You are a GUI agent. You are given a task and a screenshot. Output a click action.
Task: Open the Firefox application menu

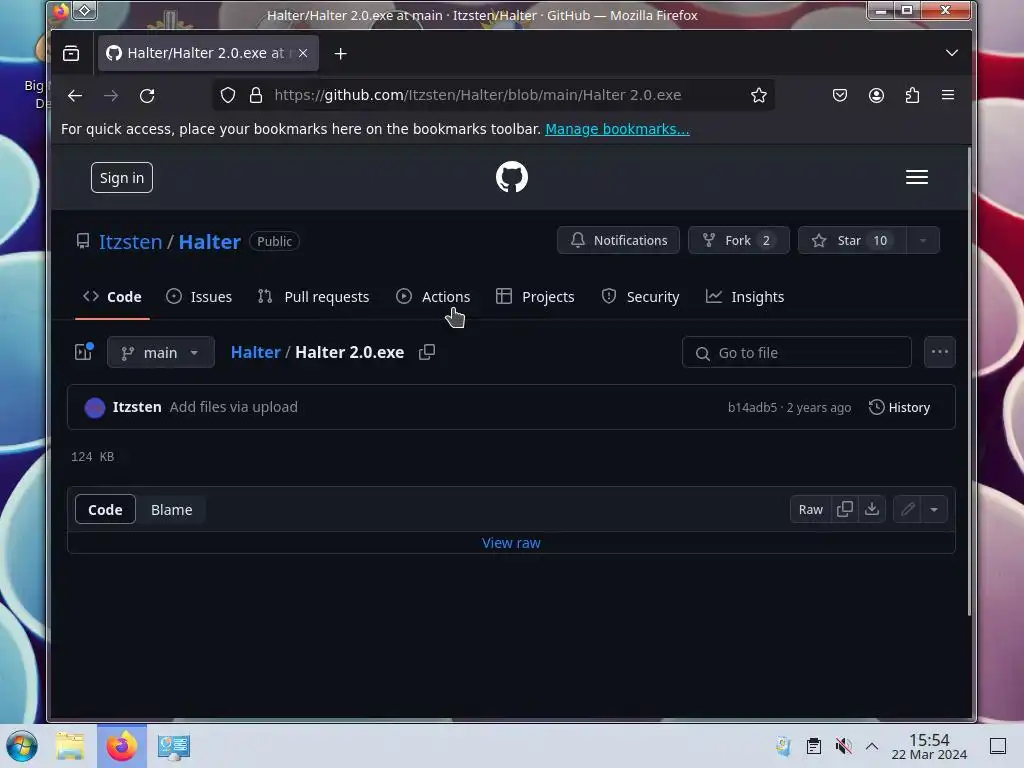[x=948, y=95]
